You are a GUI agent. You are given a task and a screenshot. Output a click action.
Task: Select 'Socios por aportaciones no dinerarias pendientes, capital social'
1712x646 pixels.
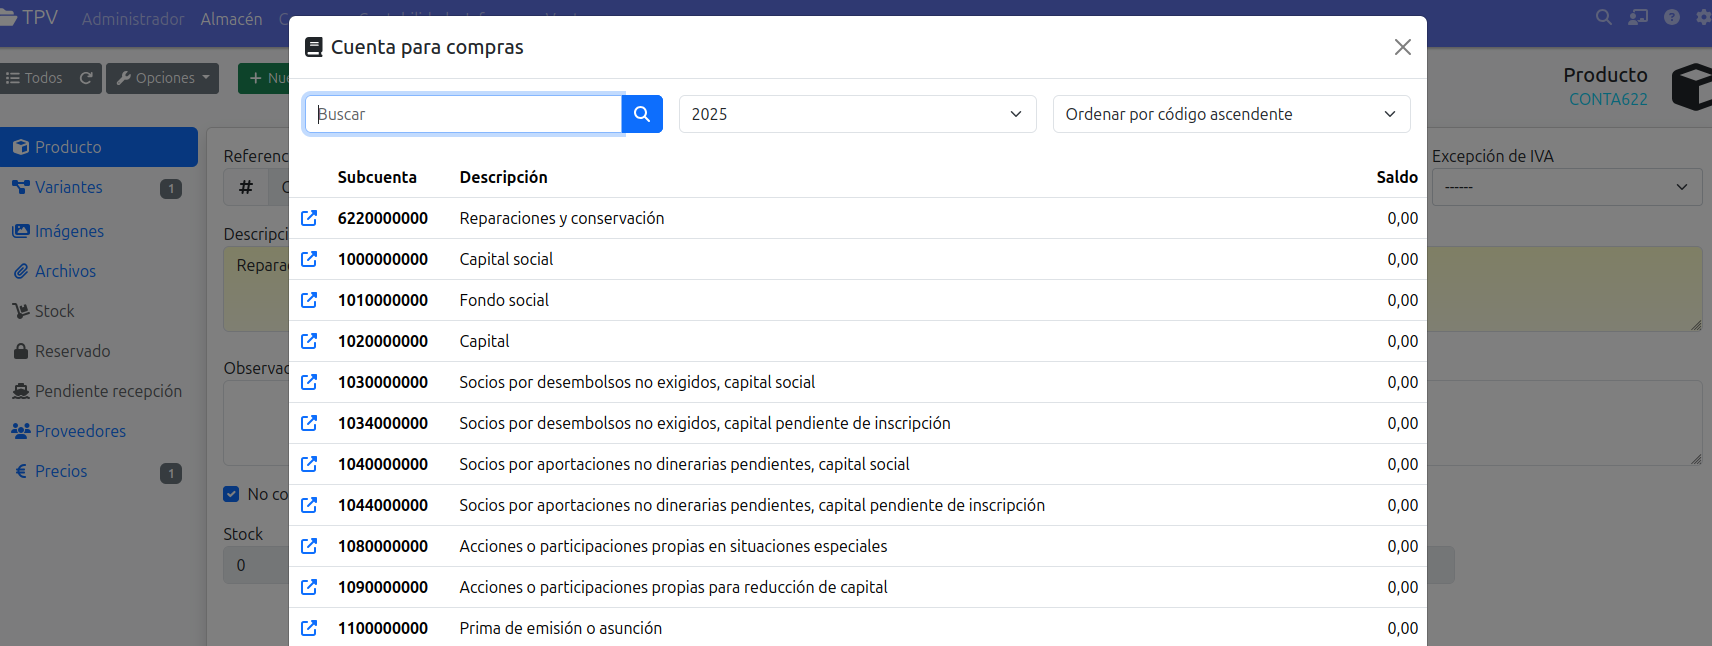pyautogui.click(x=685, y=464)
